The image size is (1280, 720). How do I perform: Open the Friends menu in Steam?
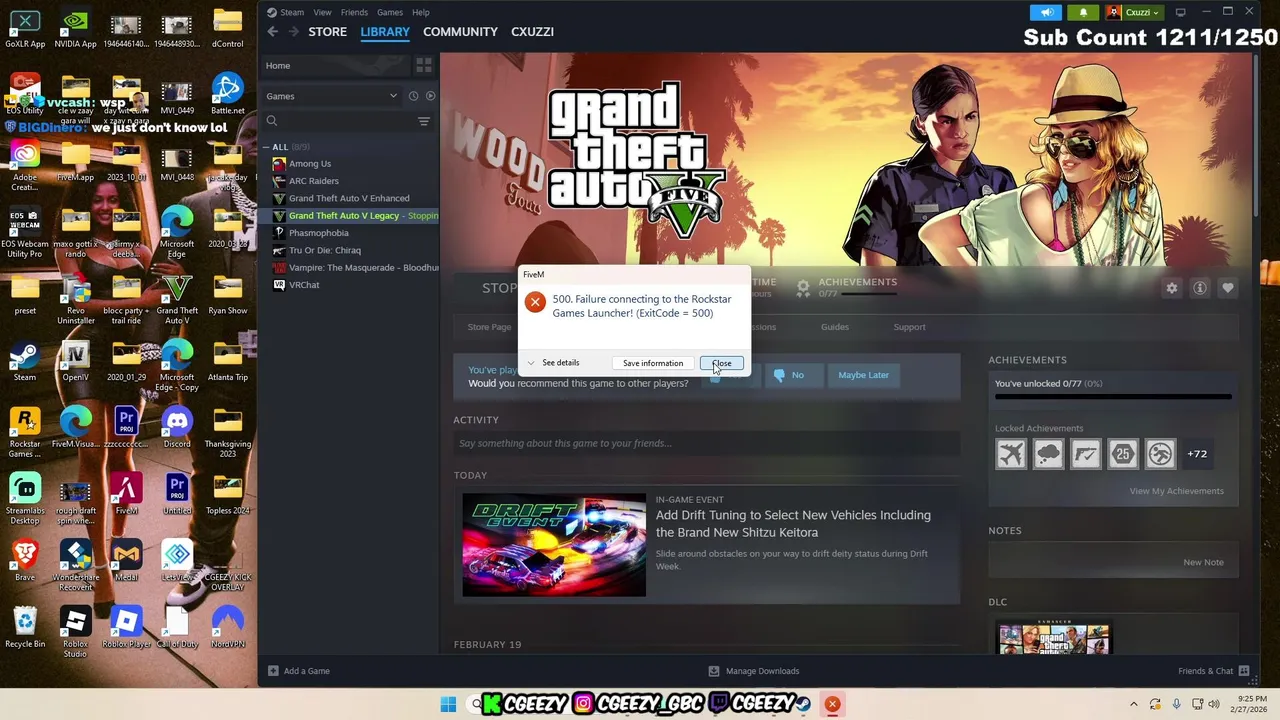click(x=354, y=12)
